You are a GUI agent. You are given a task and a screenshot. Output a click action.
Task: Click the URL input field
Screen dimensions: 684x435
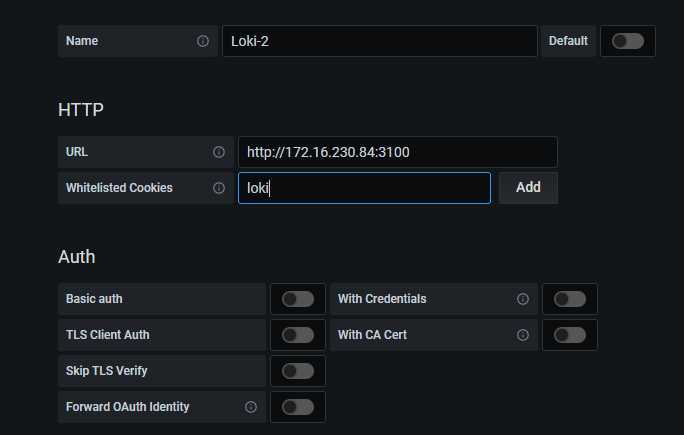(398, 152)
